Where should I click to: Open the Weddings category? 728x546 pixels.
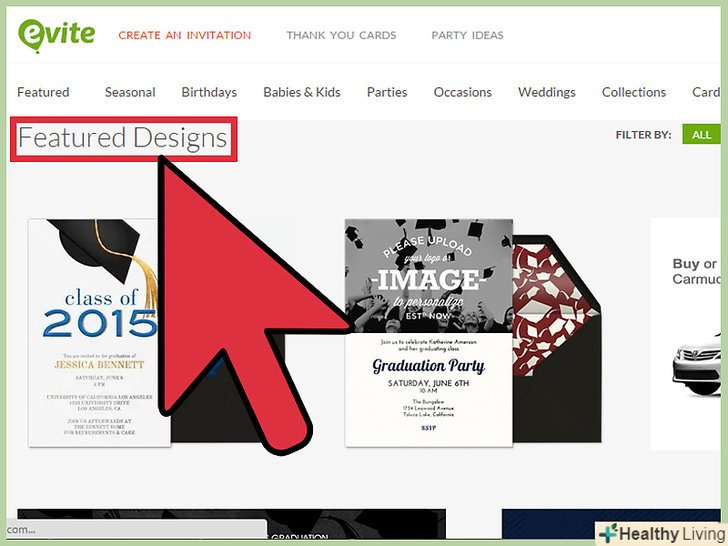[x=546, y=92]
